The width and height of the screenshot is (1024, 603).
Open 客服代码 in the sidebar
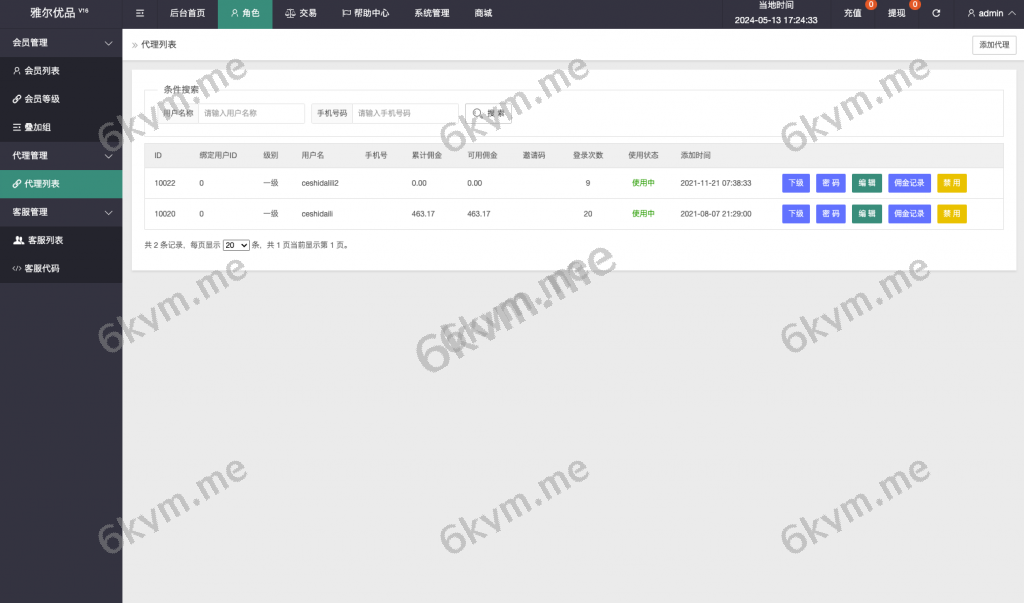[42, 269]
